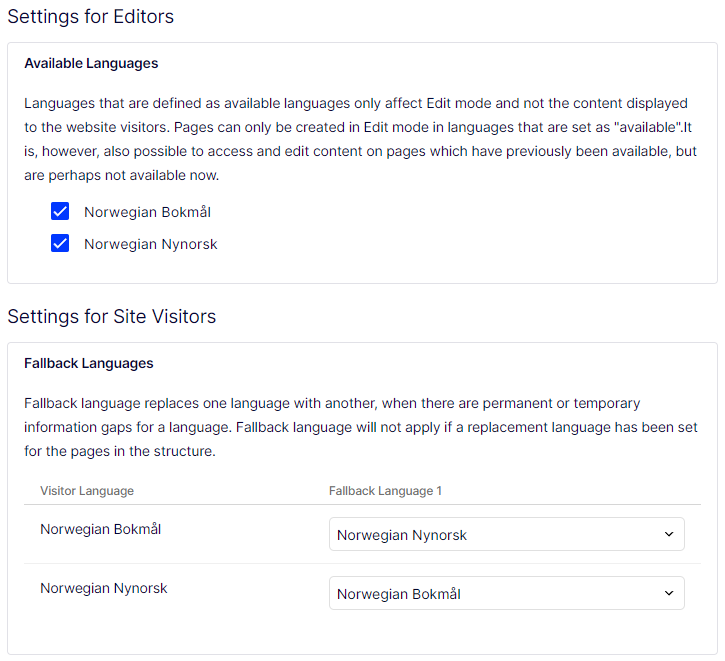725x661 pixels.
Task: Select Norwegian Bokmål row in Visitor Language column
Action: pyautogui.click(x=100, y=530)
